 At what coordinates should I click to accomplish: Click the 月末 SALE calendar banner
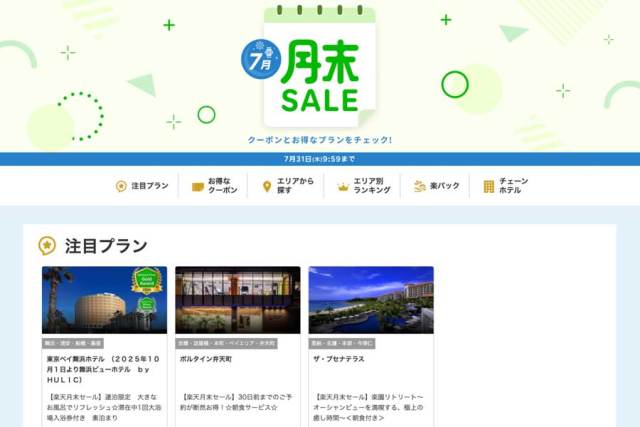(x=320, y=67)
